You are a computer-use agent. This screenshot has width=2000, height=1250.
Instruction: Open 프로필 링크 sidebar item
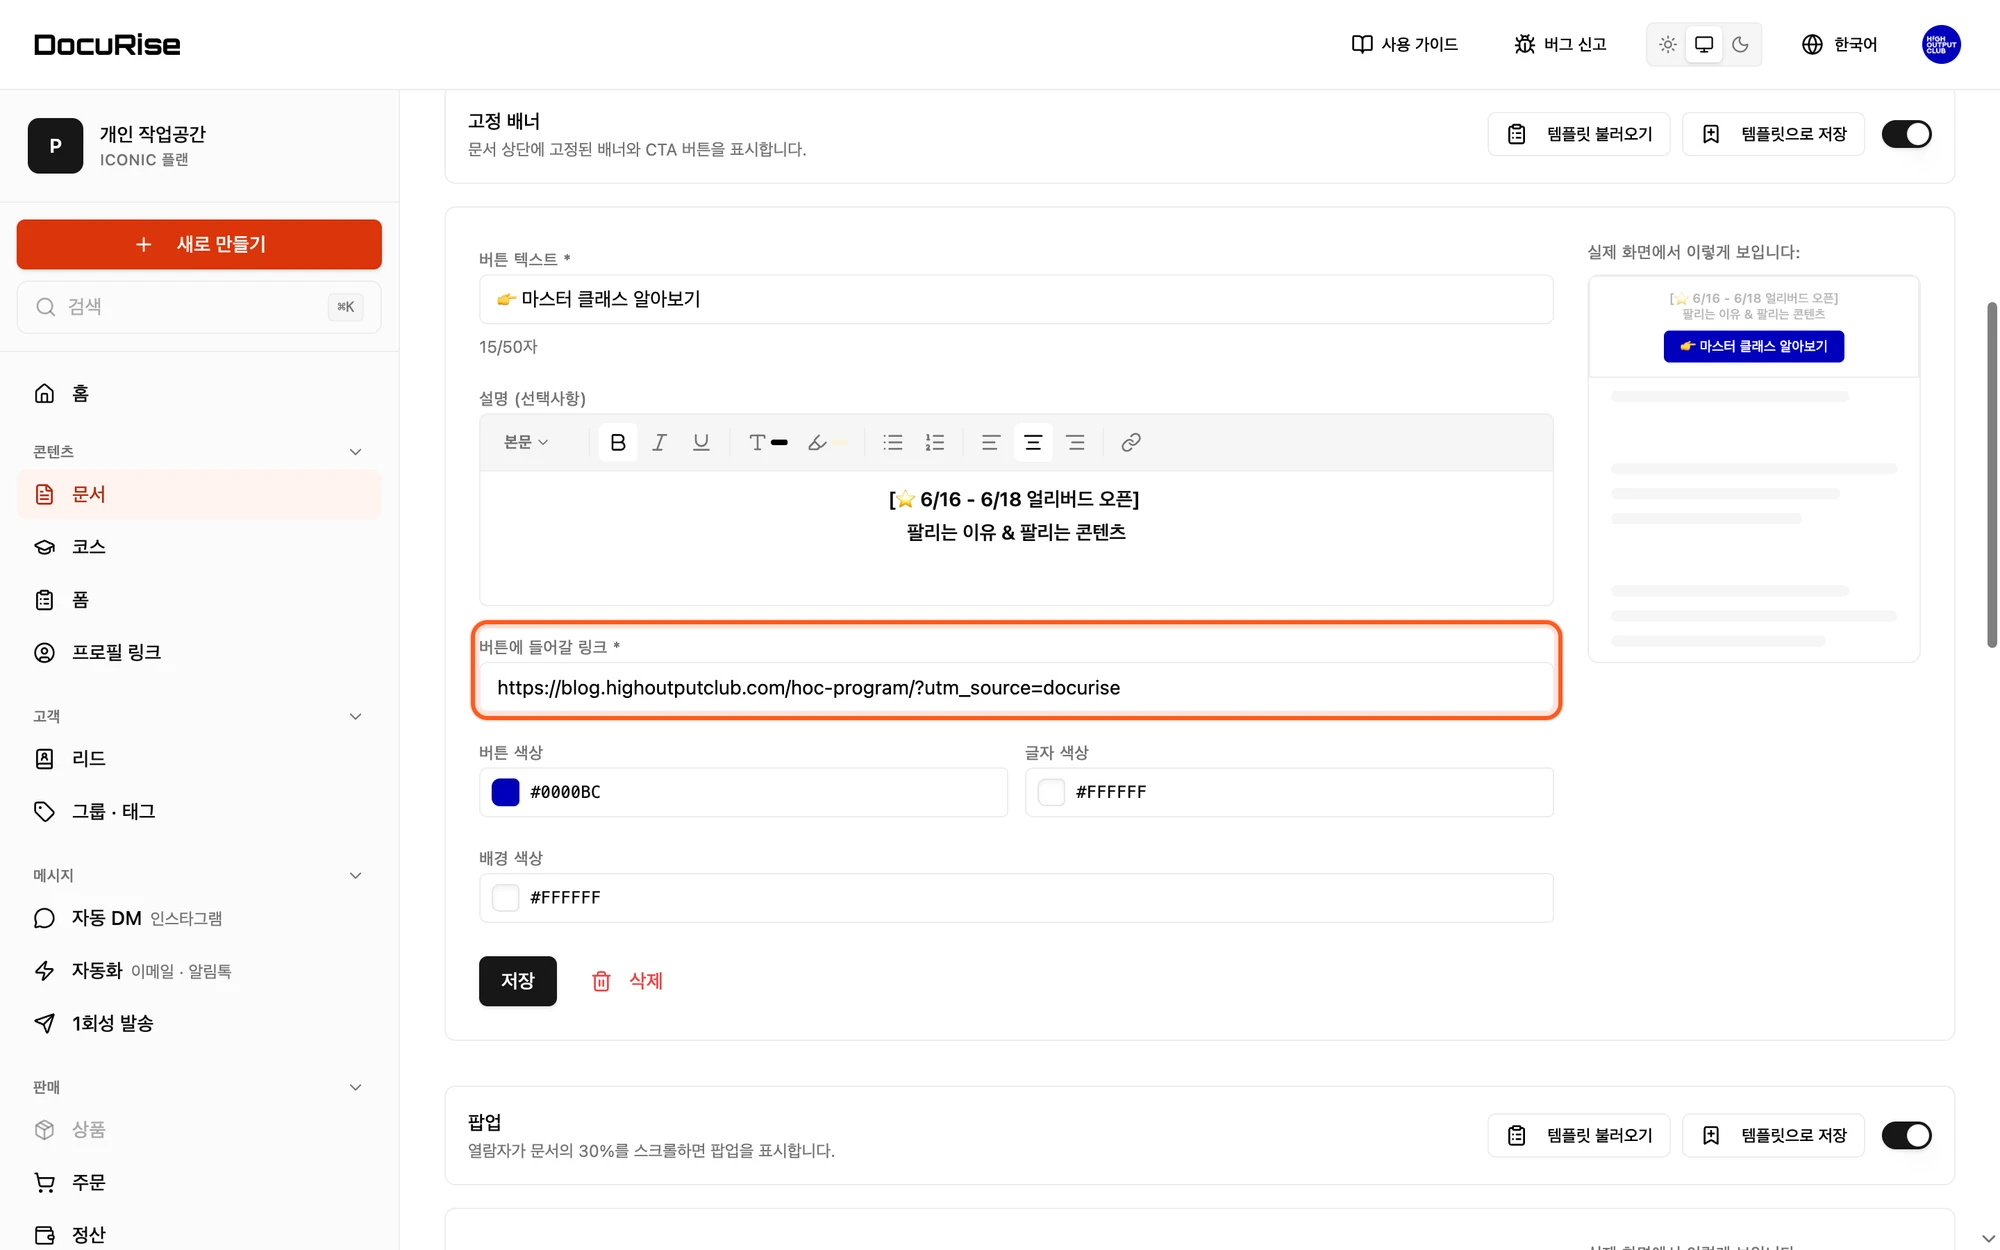[199, 652]
